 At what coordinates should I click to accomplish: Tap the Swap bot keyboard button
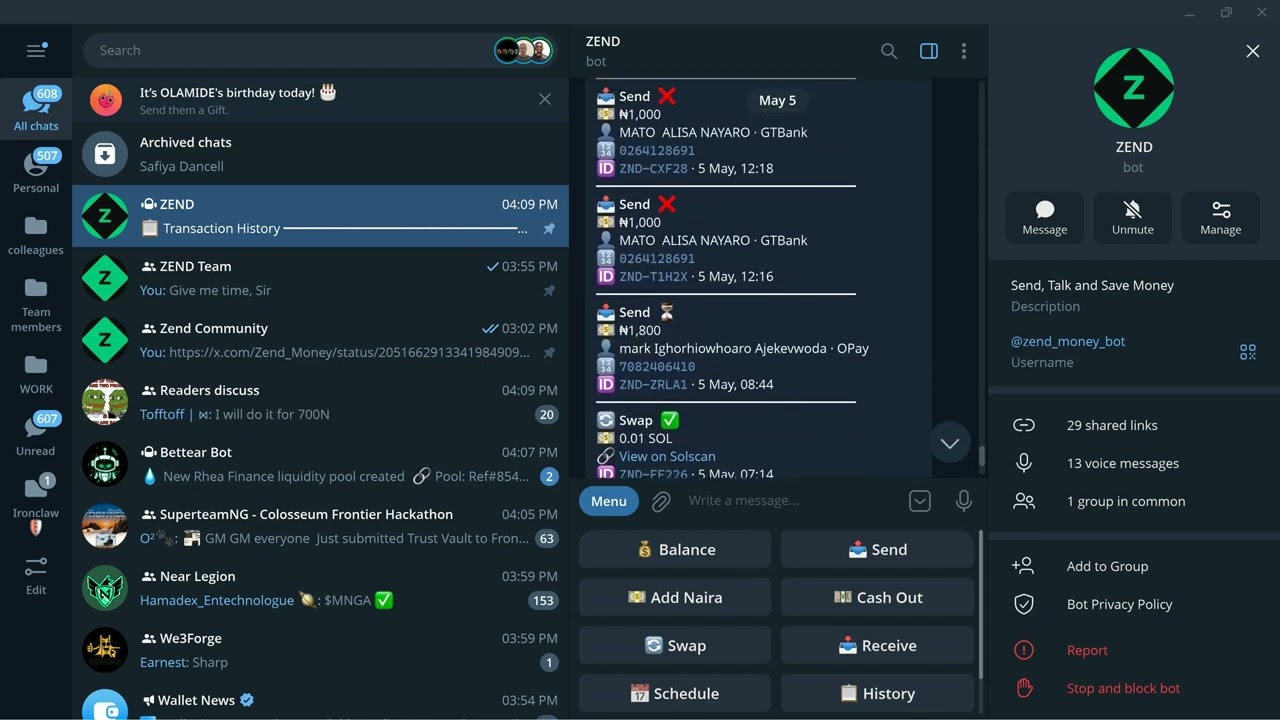(x=675, y=645)
